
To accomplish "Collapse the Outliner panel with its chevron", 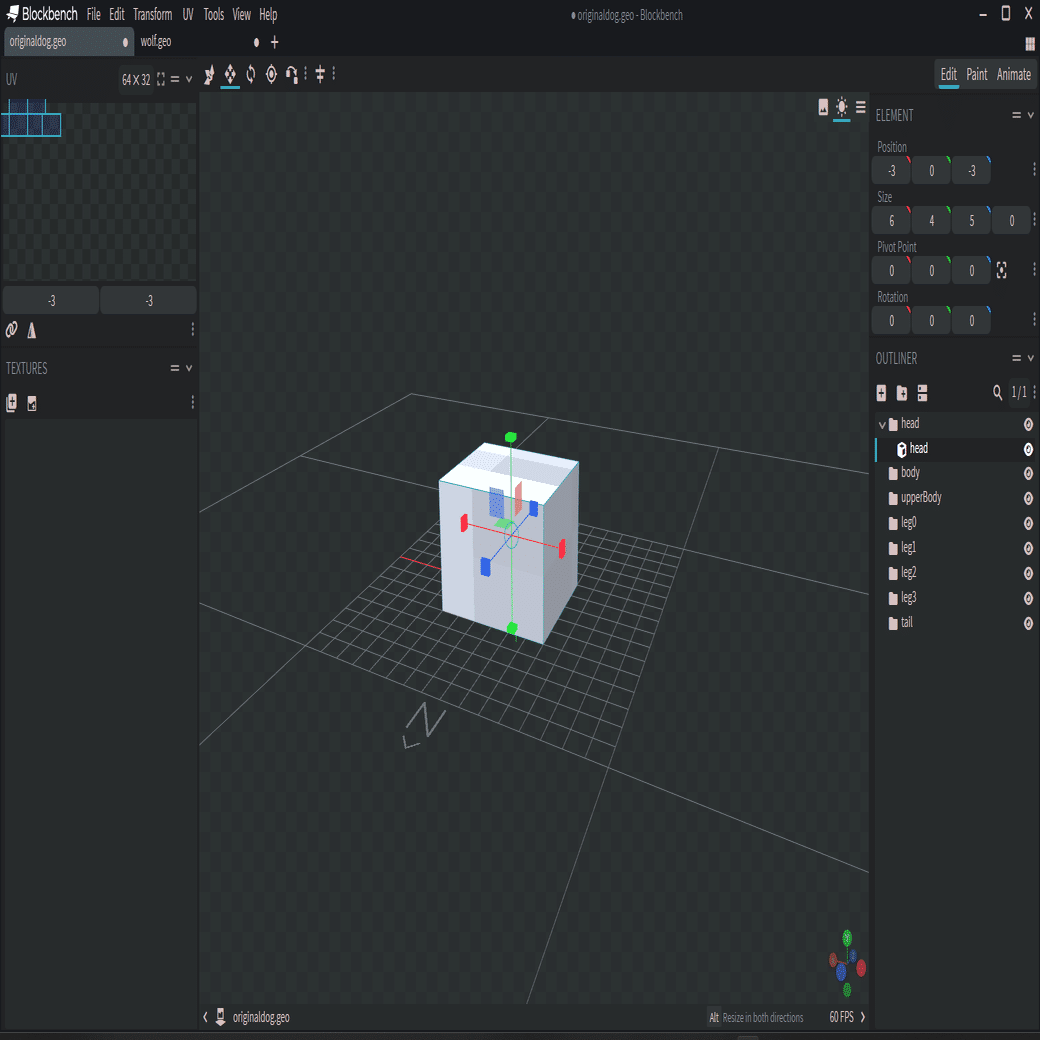I will coord(1031,358).
